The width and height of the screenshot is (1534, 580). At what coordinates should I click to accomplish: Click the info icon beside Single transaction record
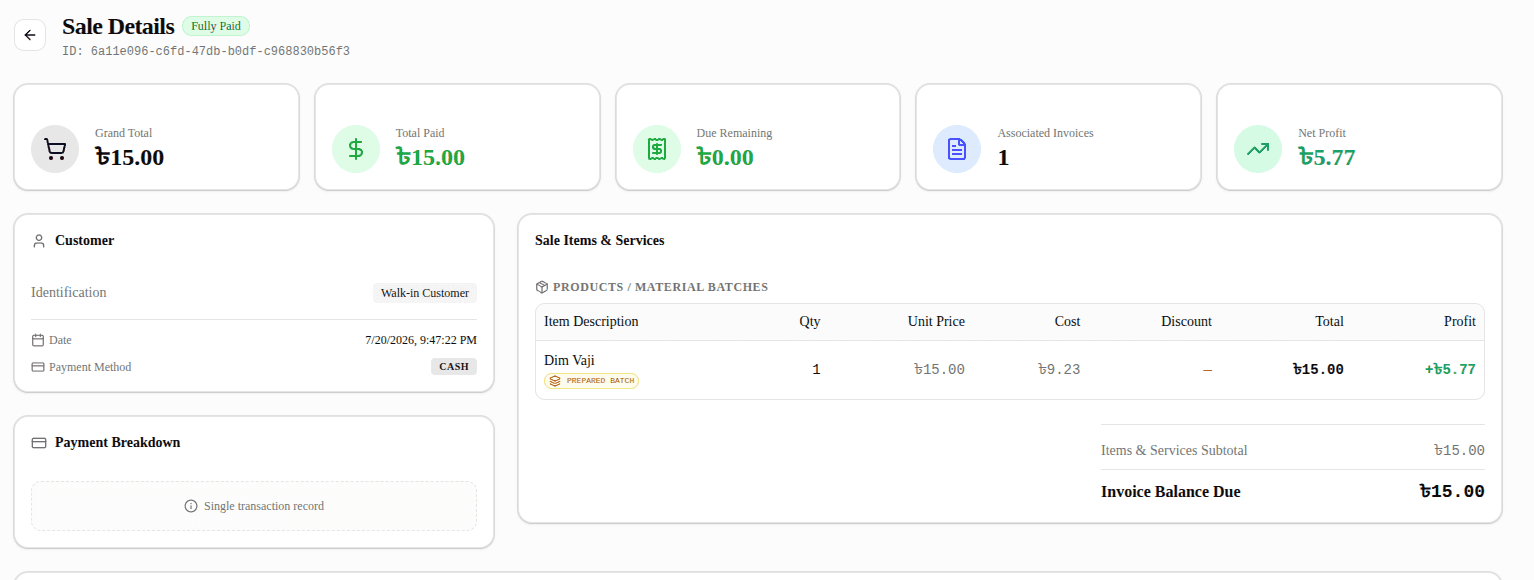coord(191,506)
